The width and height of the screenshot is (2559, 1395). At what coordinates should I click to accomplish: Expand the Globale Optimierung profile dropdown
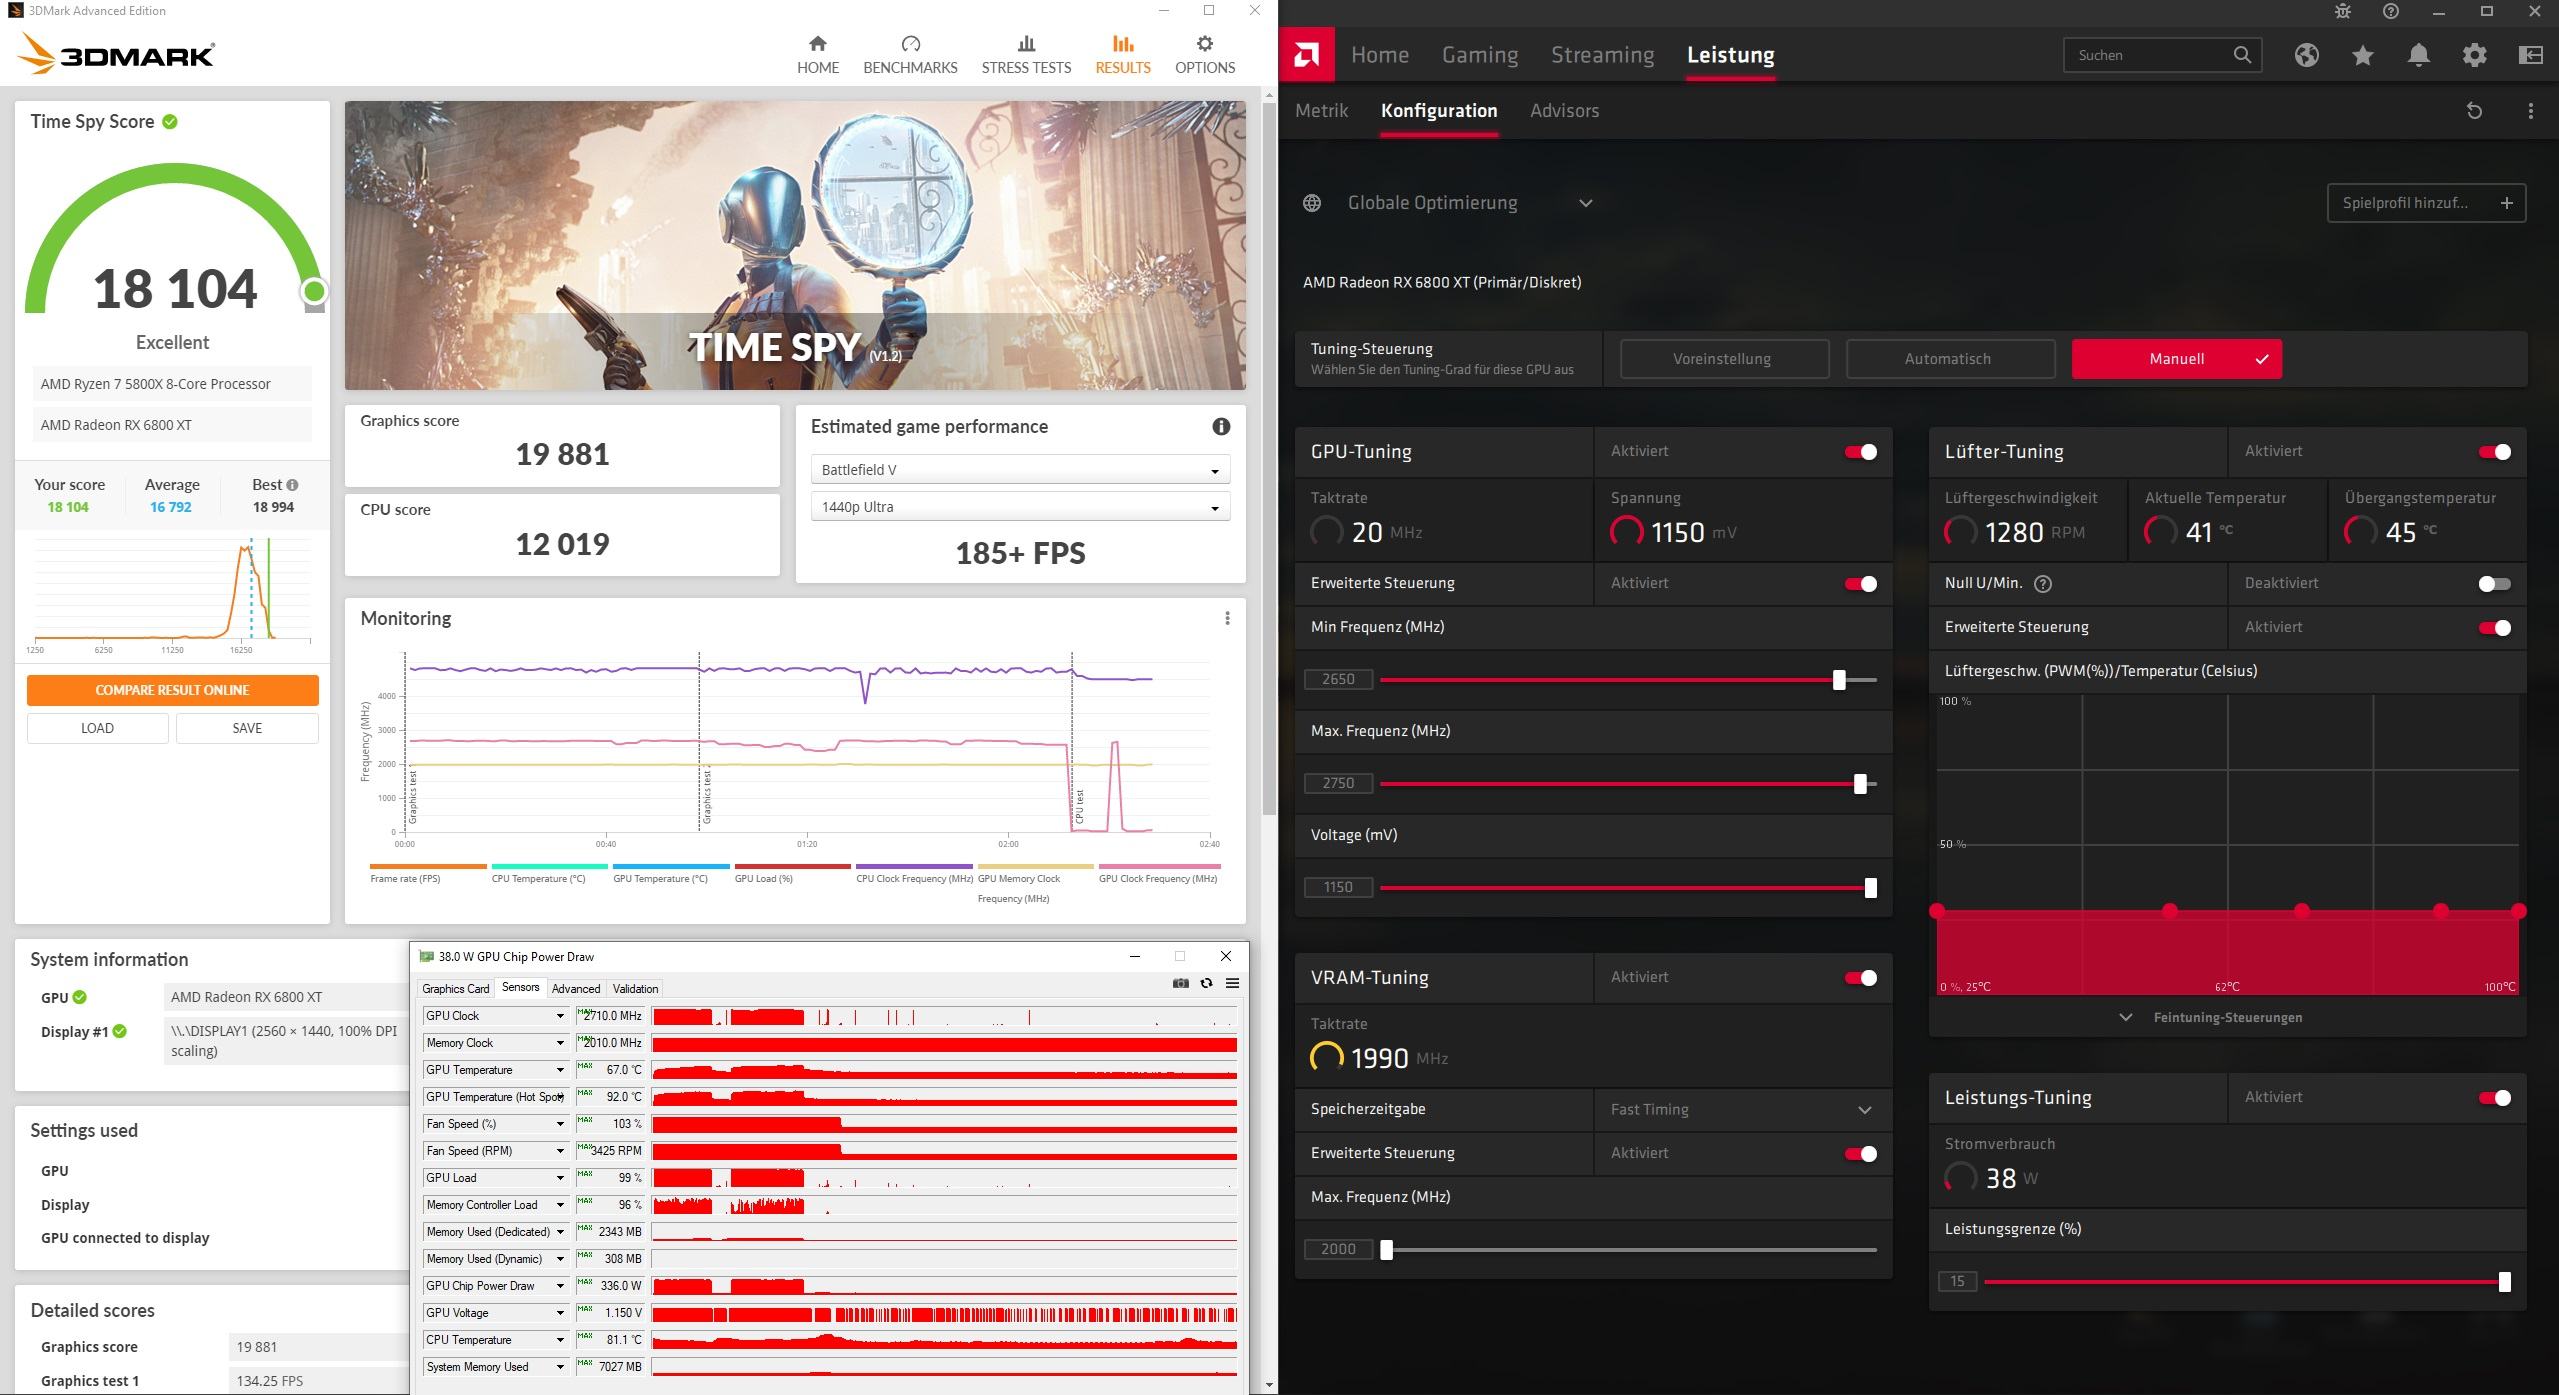point(1586,203)
